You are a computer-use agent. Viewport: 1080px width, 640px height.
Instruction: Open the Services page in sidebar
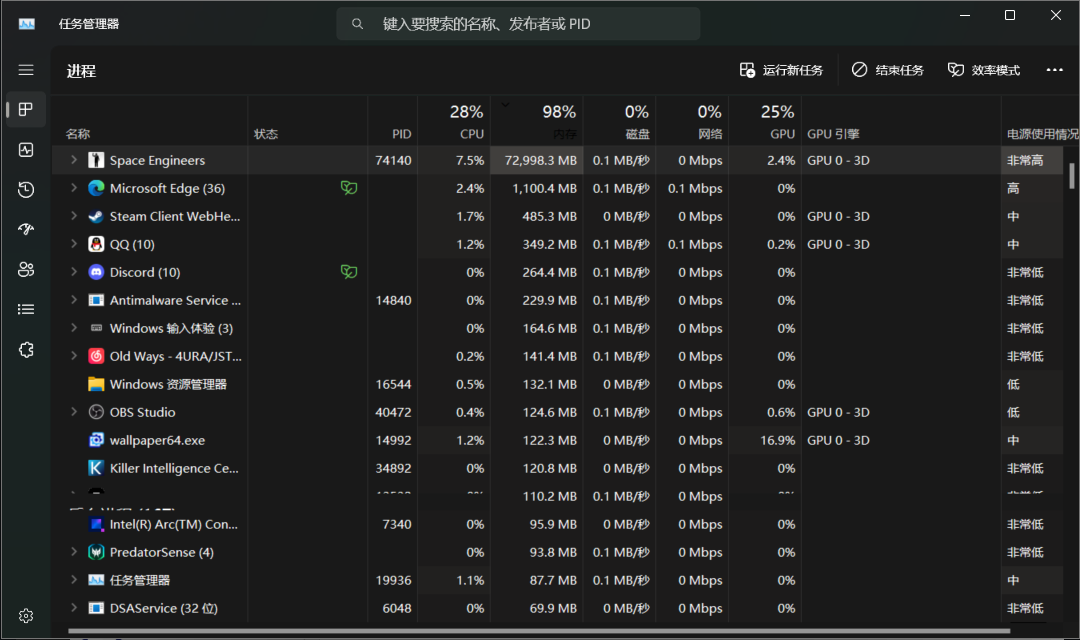click(26, 349)
